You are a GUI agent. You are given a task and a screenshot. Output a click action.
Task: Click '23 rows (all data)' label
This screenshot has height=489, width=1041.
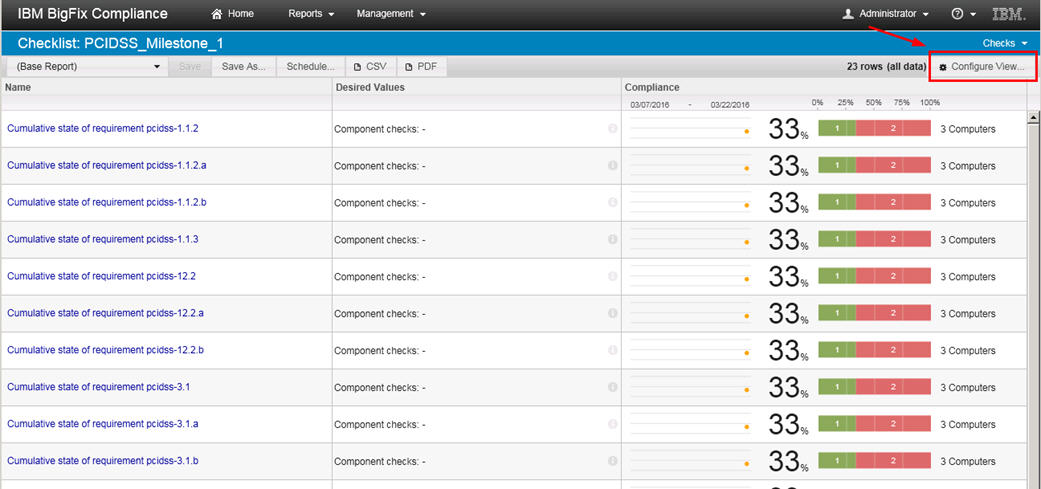(886, 66)
